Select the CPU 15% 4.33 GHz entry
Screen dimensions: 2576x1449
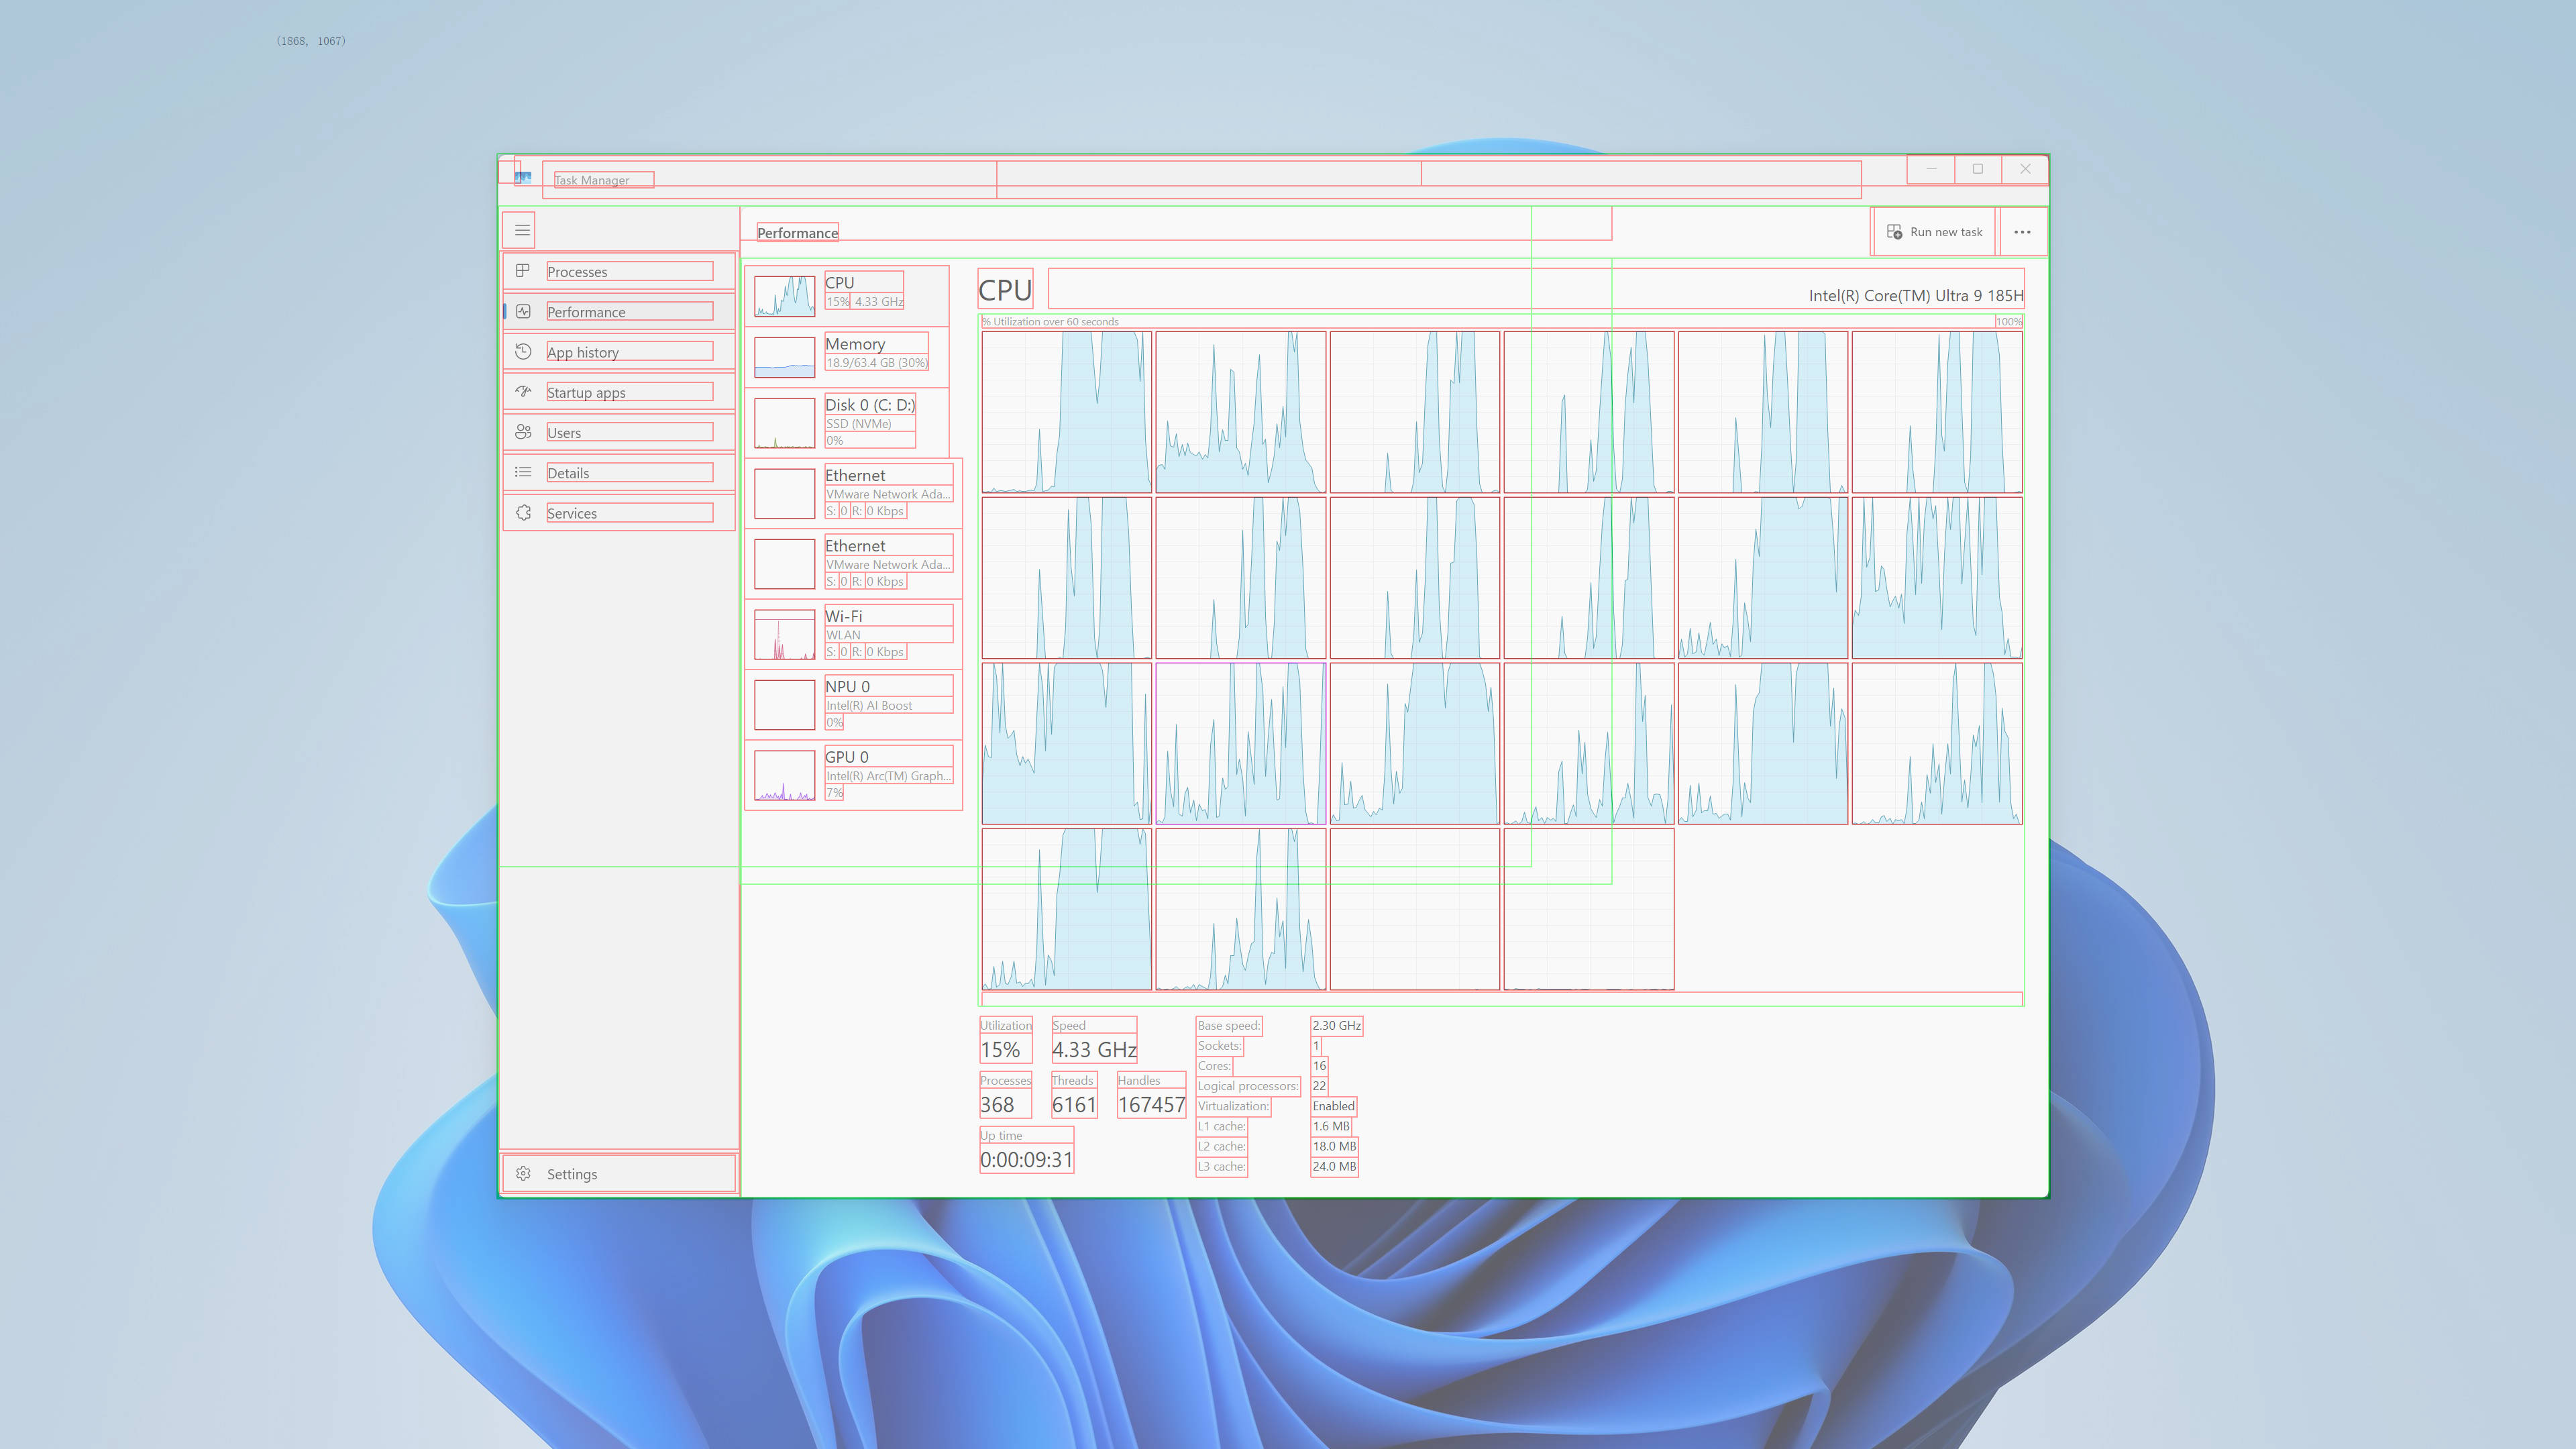tap(846, 296)
